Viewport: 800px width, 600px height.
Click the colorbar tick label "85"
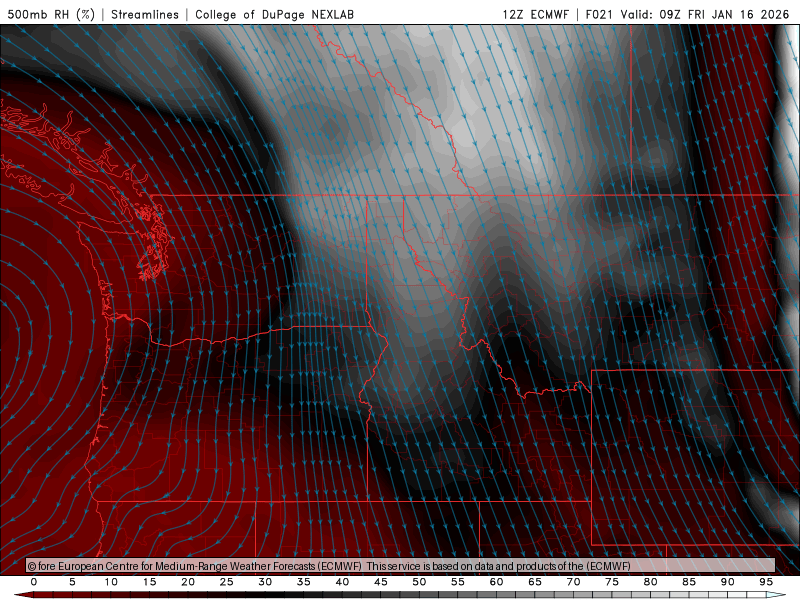click(x=689, y=582)
